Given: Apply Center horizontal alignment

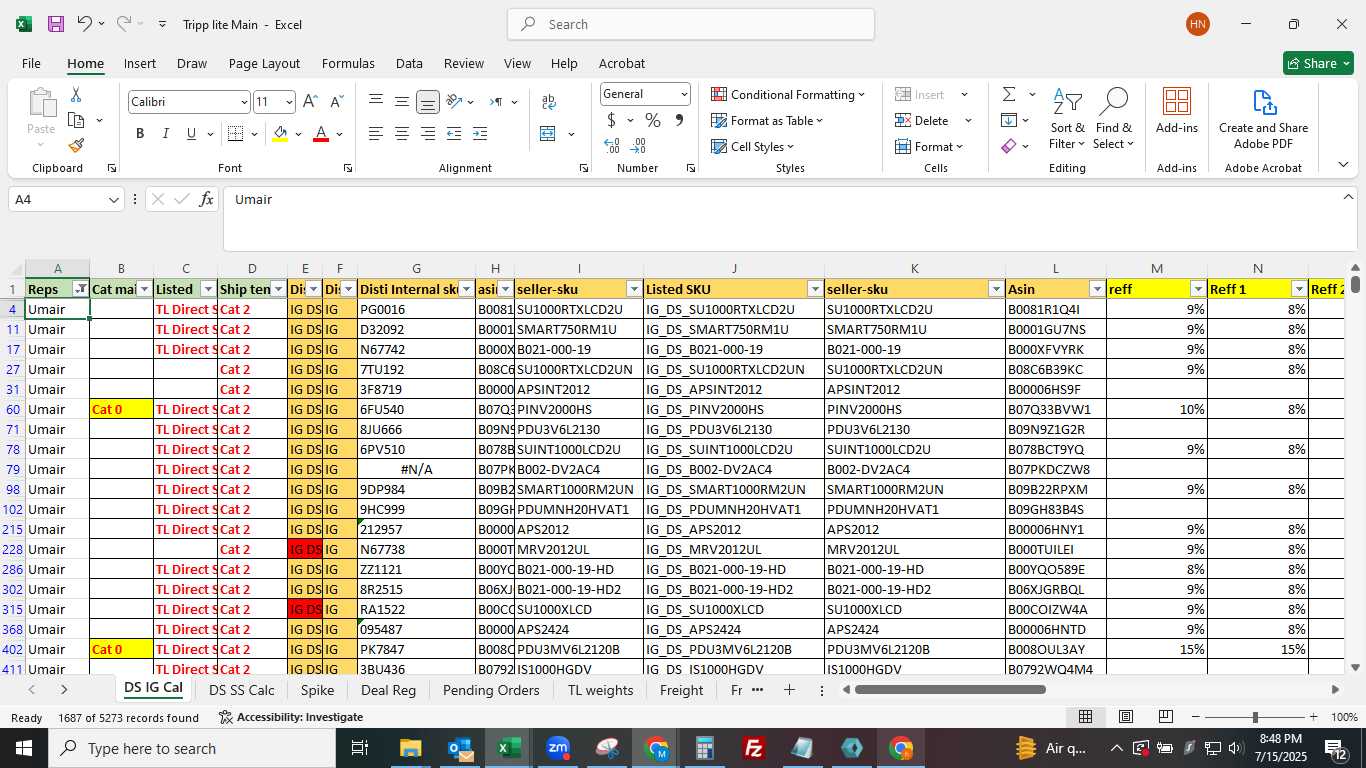Looking at the screenshot, I should (x=401, y=134).
